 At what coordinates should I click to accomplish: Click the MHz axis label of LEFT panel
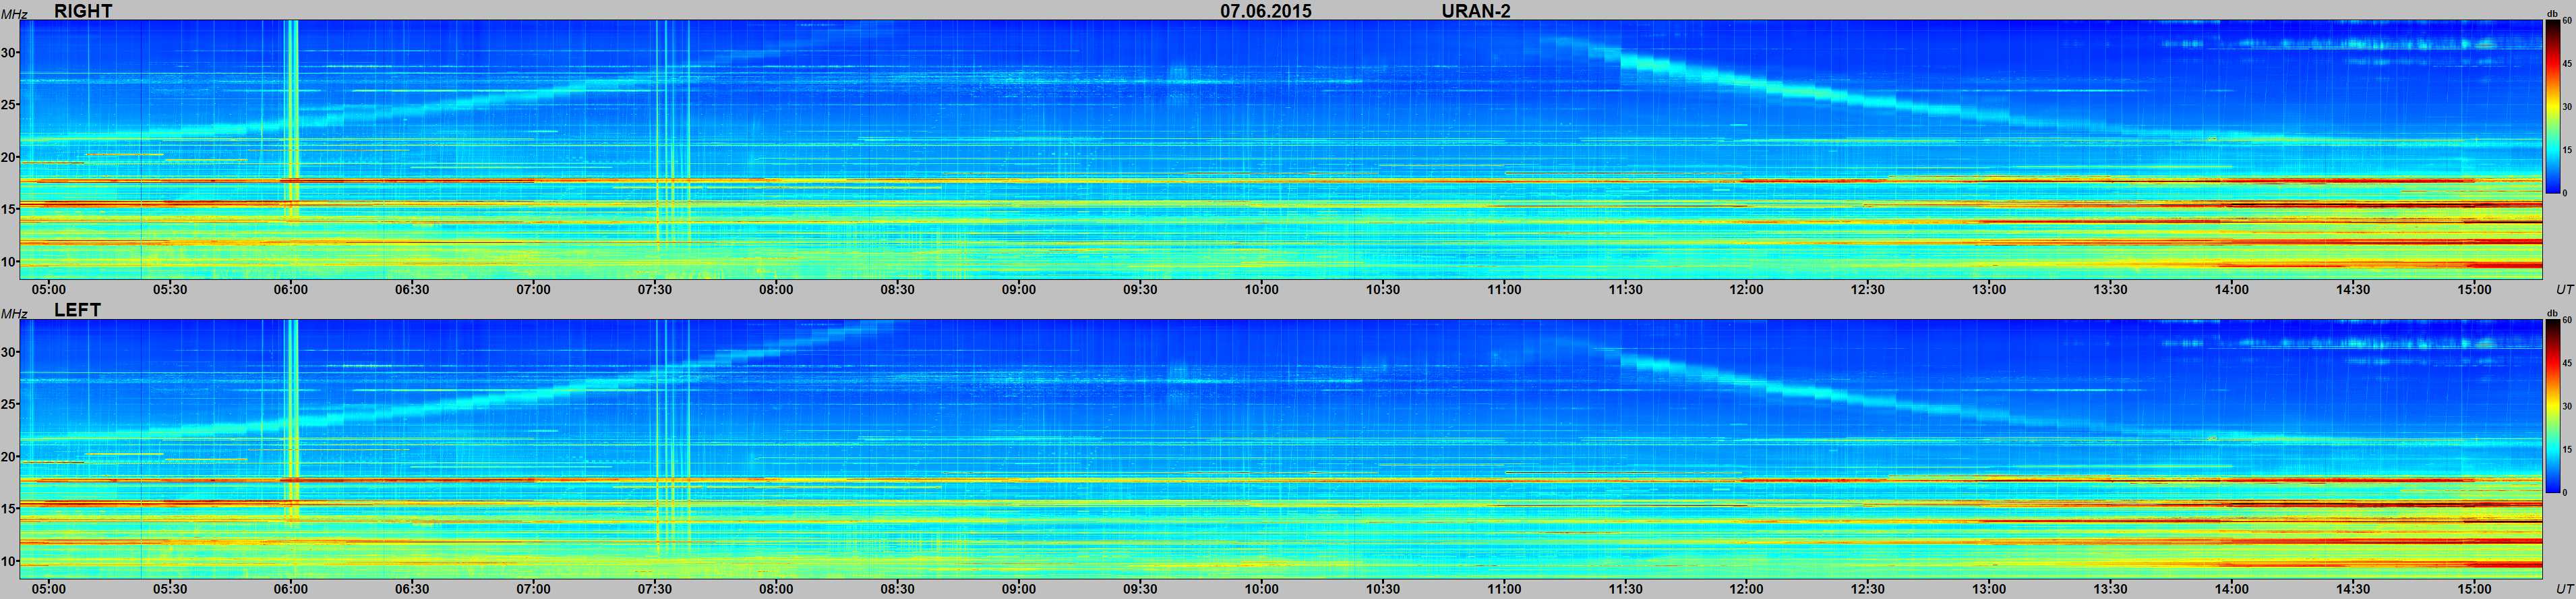click(x=13, y=314)
